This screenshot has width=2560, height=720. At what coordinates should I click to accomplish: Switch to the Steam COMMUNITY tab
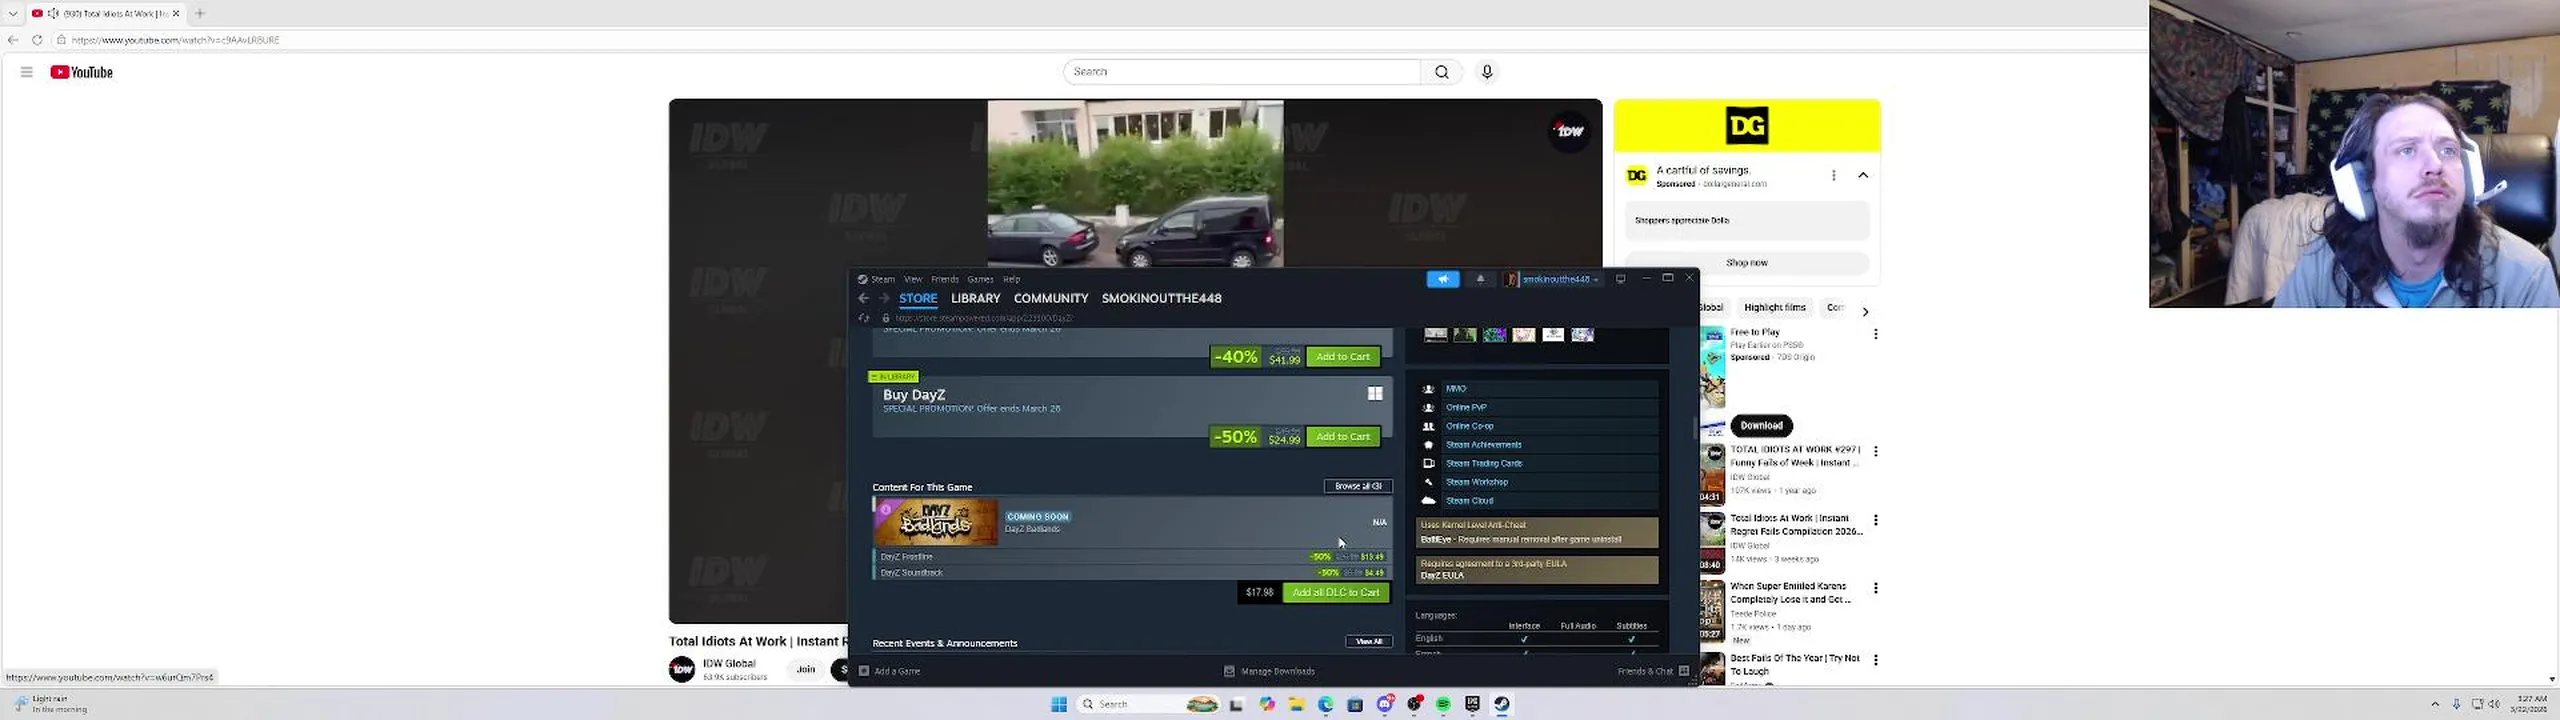pyautogui.click(x=1051, y=298)
